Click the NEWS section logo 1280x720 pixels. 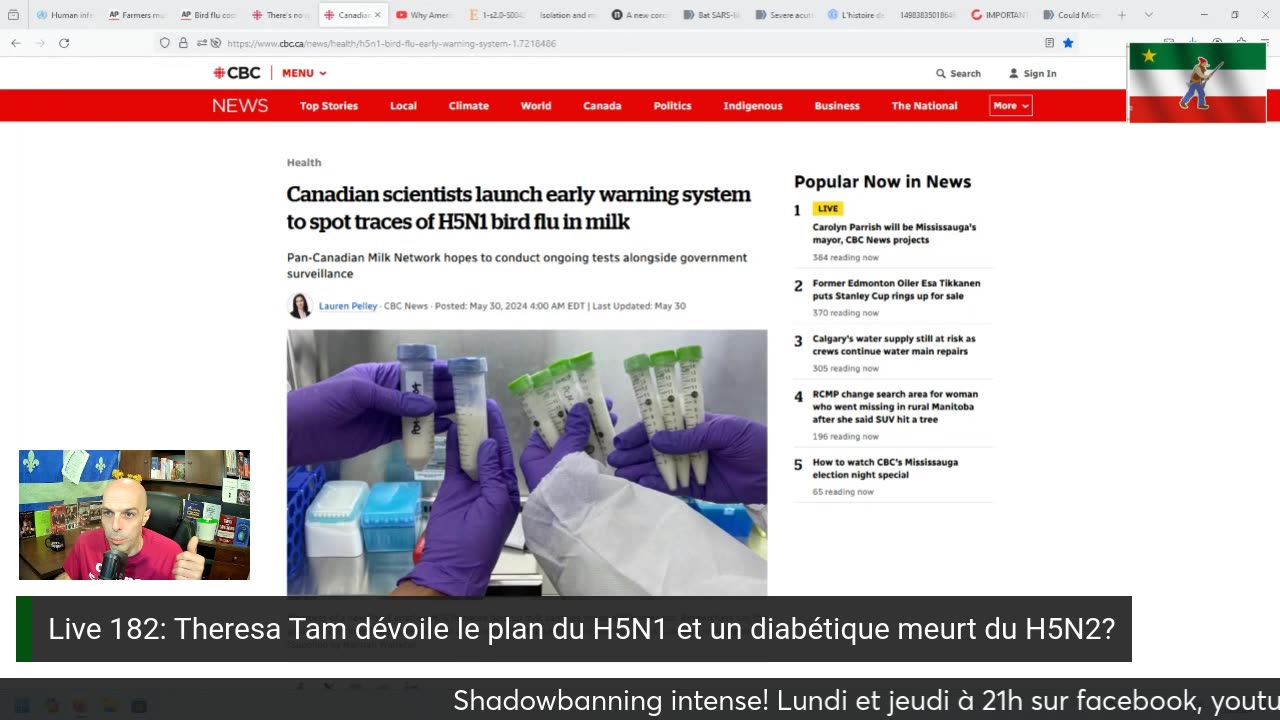click(x=240, y=105)
